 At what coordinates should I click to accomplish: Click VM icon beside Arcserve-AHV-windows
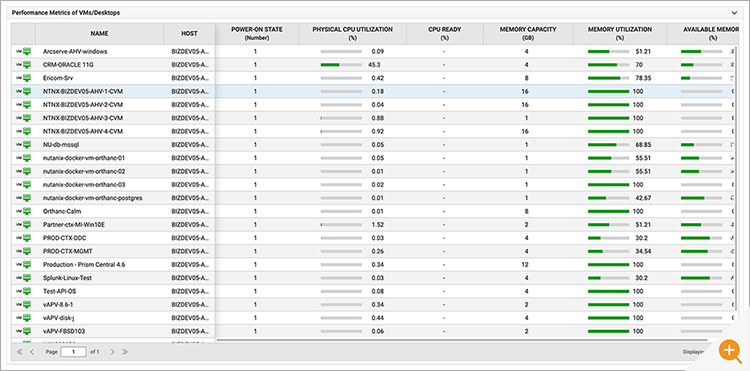point(23,51)
